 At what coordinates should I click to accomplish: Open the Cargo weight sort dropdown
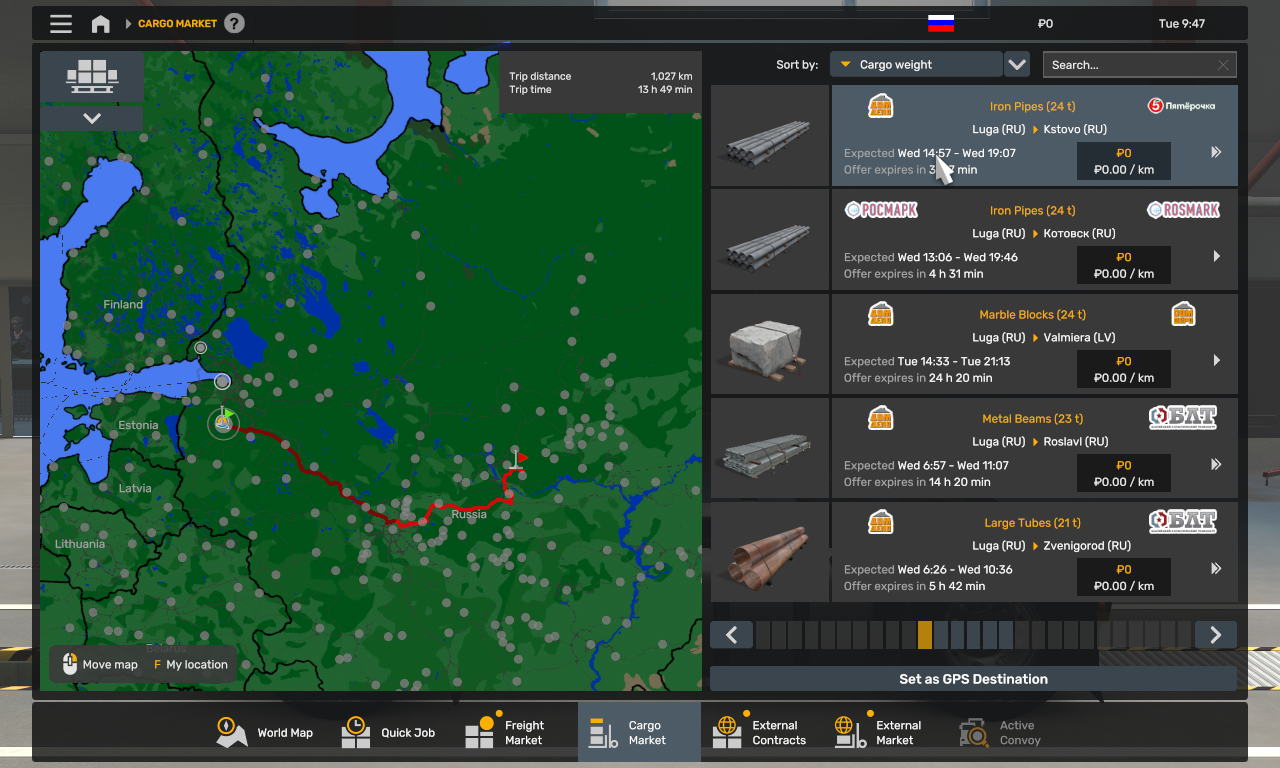tap(917, 65)
